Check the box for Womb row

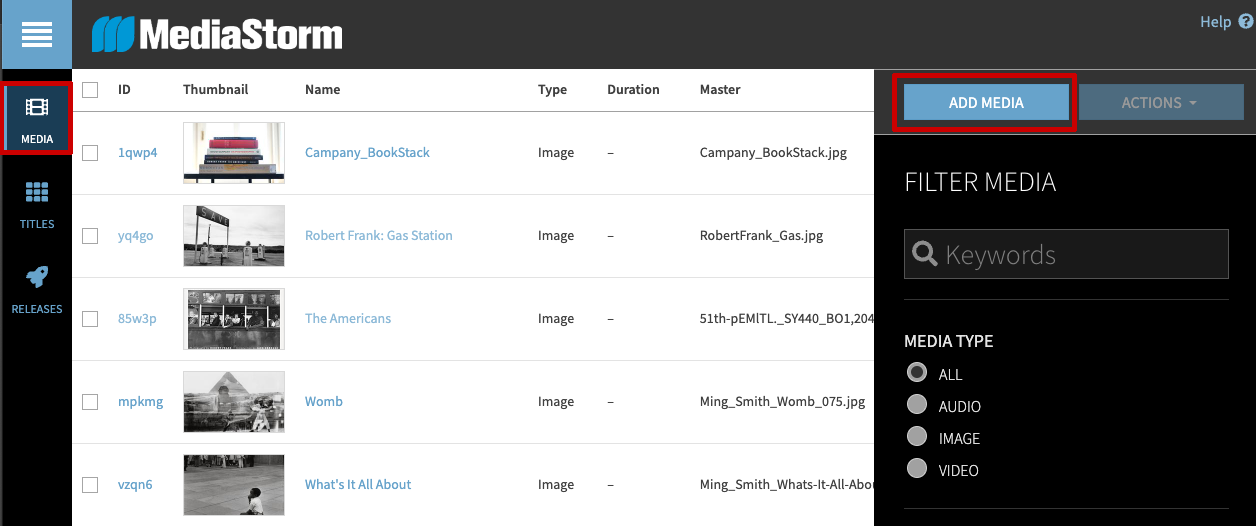pos(90,402)
